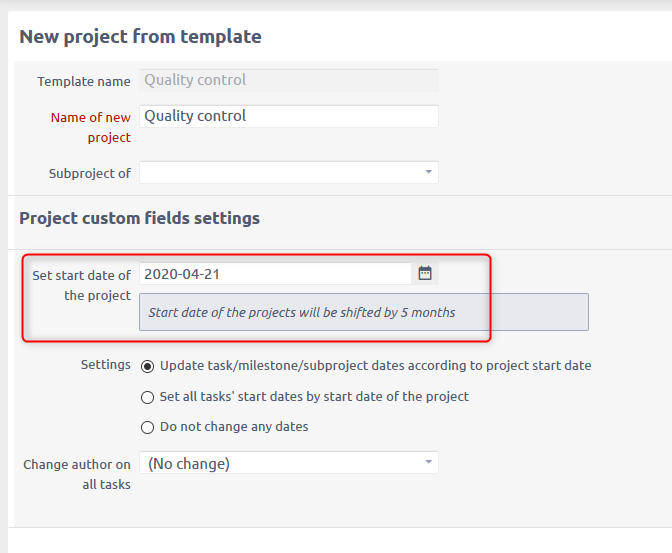The width and height of the screenshot is (672, 553).
Task: Select 'Update task/milestone/subproject dates' radio button
Action: (x=148, y=366)
